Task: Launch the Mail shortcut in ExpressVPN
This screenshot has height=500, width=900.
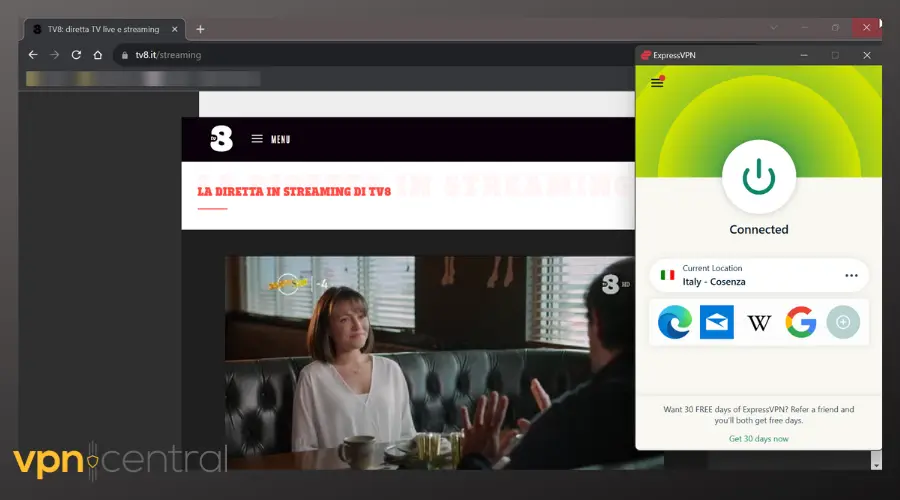Action: [x=716, y=322]
